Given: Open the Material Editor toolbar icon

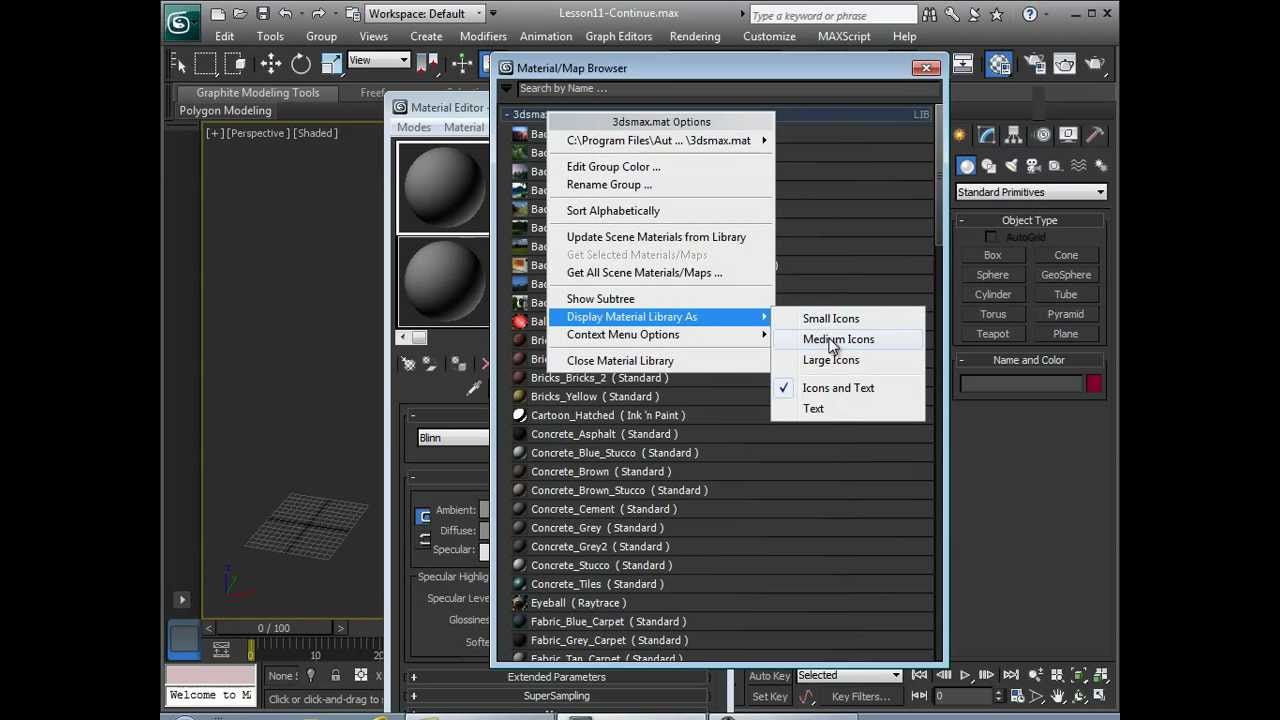Looking at the screenshot, I should 1000,64.
